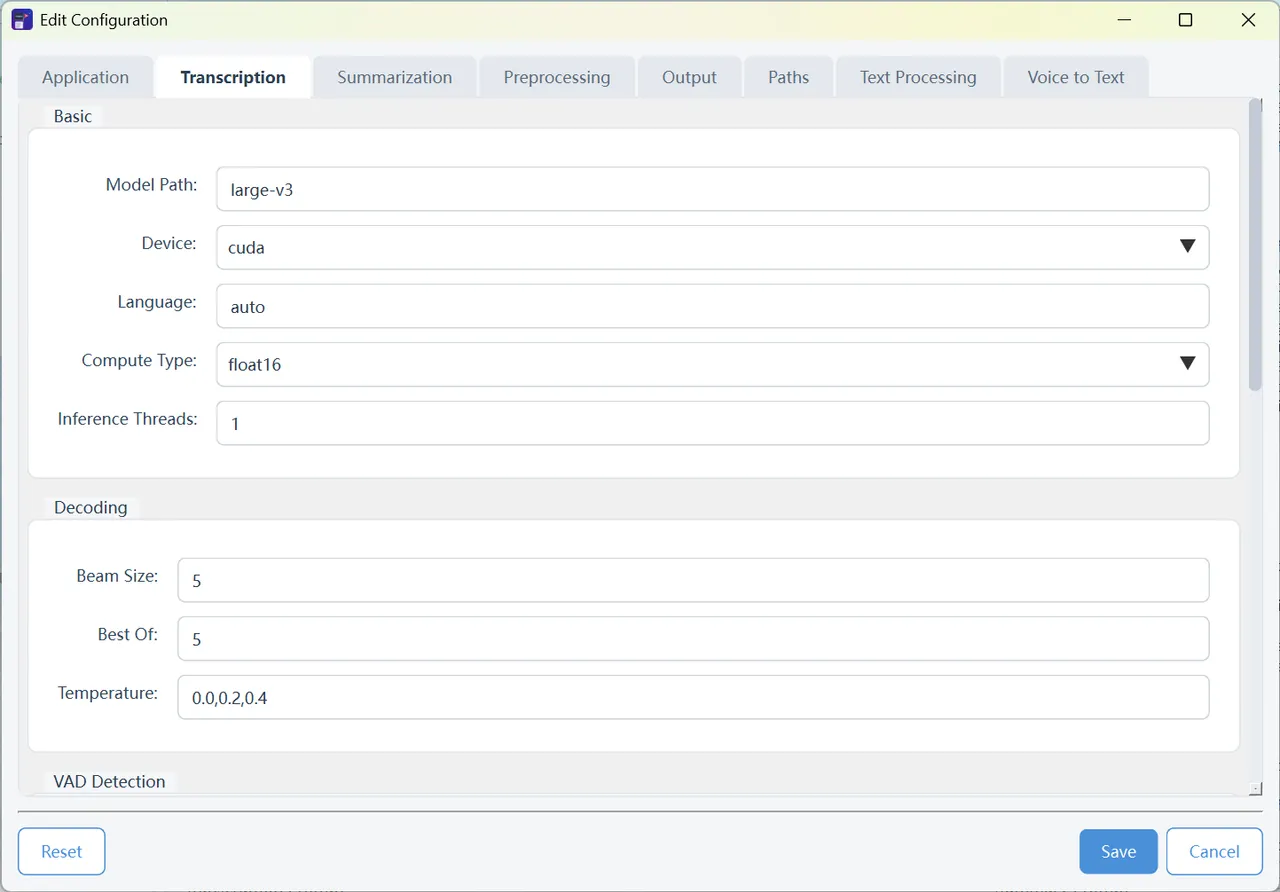
Task: Click the Inference Threads field
Action: 713,423
